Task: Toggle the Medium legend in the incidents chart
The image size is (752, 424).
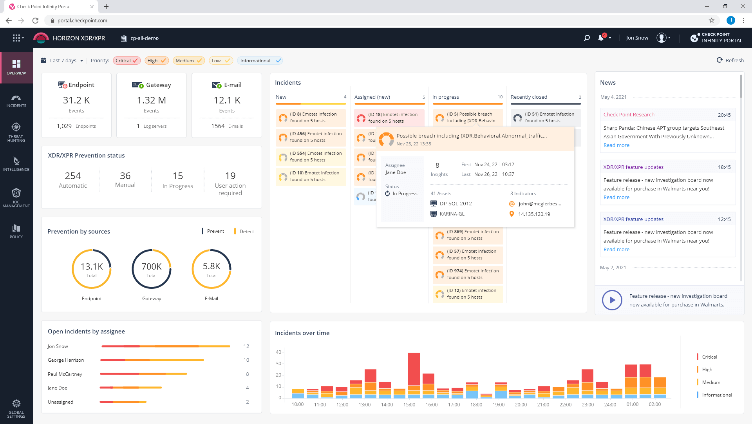Action: pyautogui.click(x=708, y=382)
